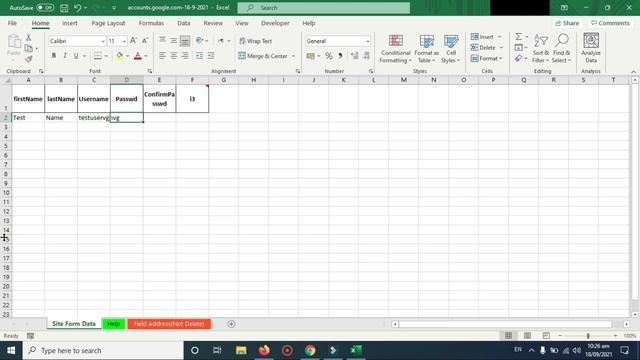The height and width of the screenshot is (360, 640).
Task: Open the File menu
Action: pyautogui.click(x=12, y=23)
